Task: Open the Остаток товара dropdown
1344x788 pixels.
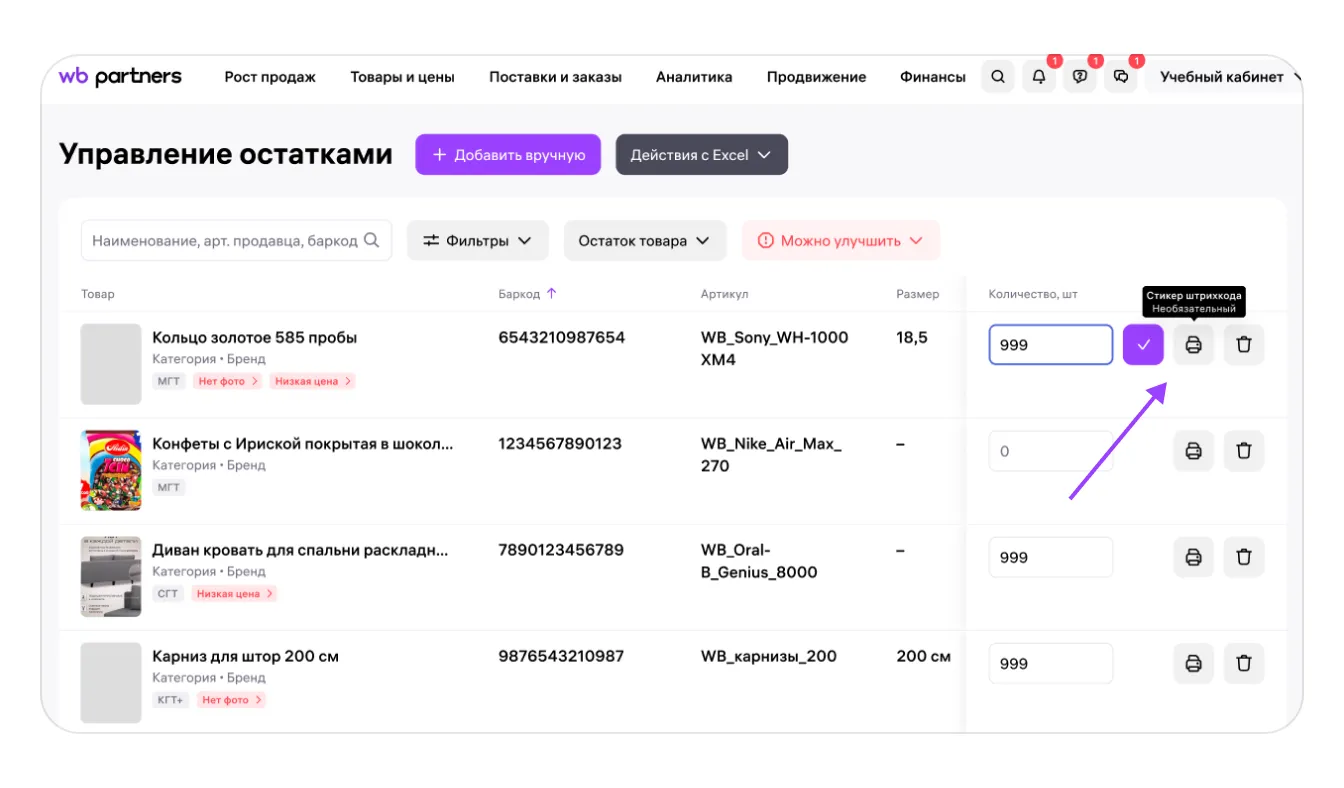Action: coord(644,241)
